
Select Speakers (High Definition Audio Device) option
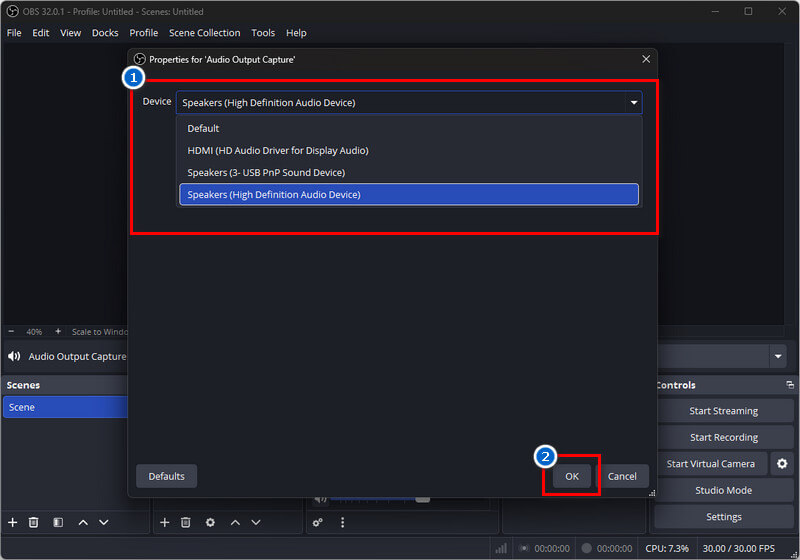click(409, 194)
